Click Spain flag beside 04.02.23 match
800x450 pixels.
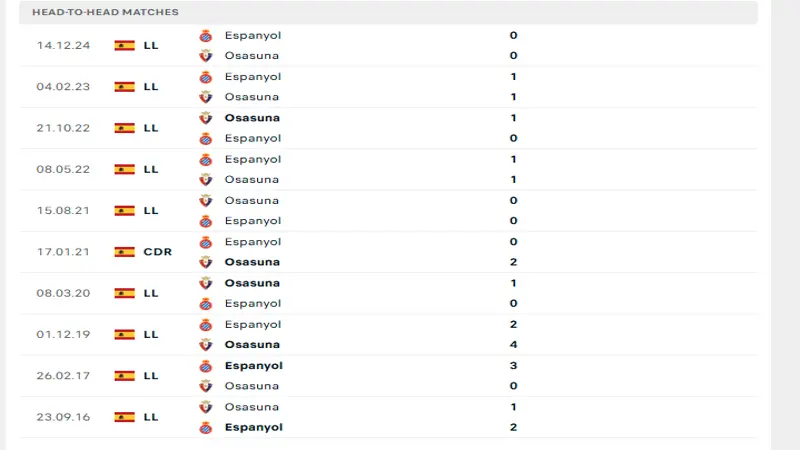[x=125, y=87]
